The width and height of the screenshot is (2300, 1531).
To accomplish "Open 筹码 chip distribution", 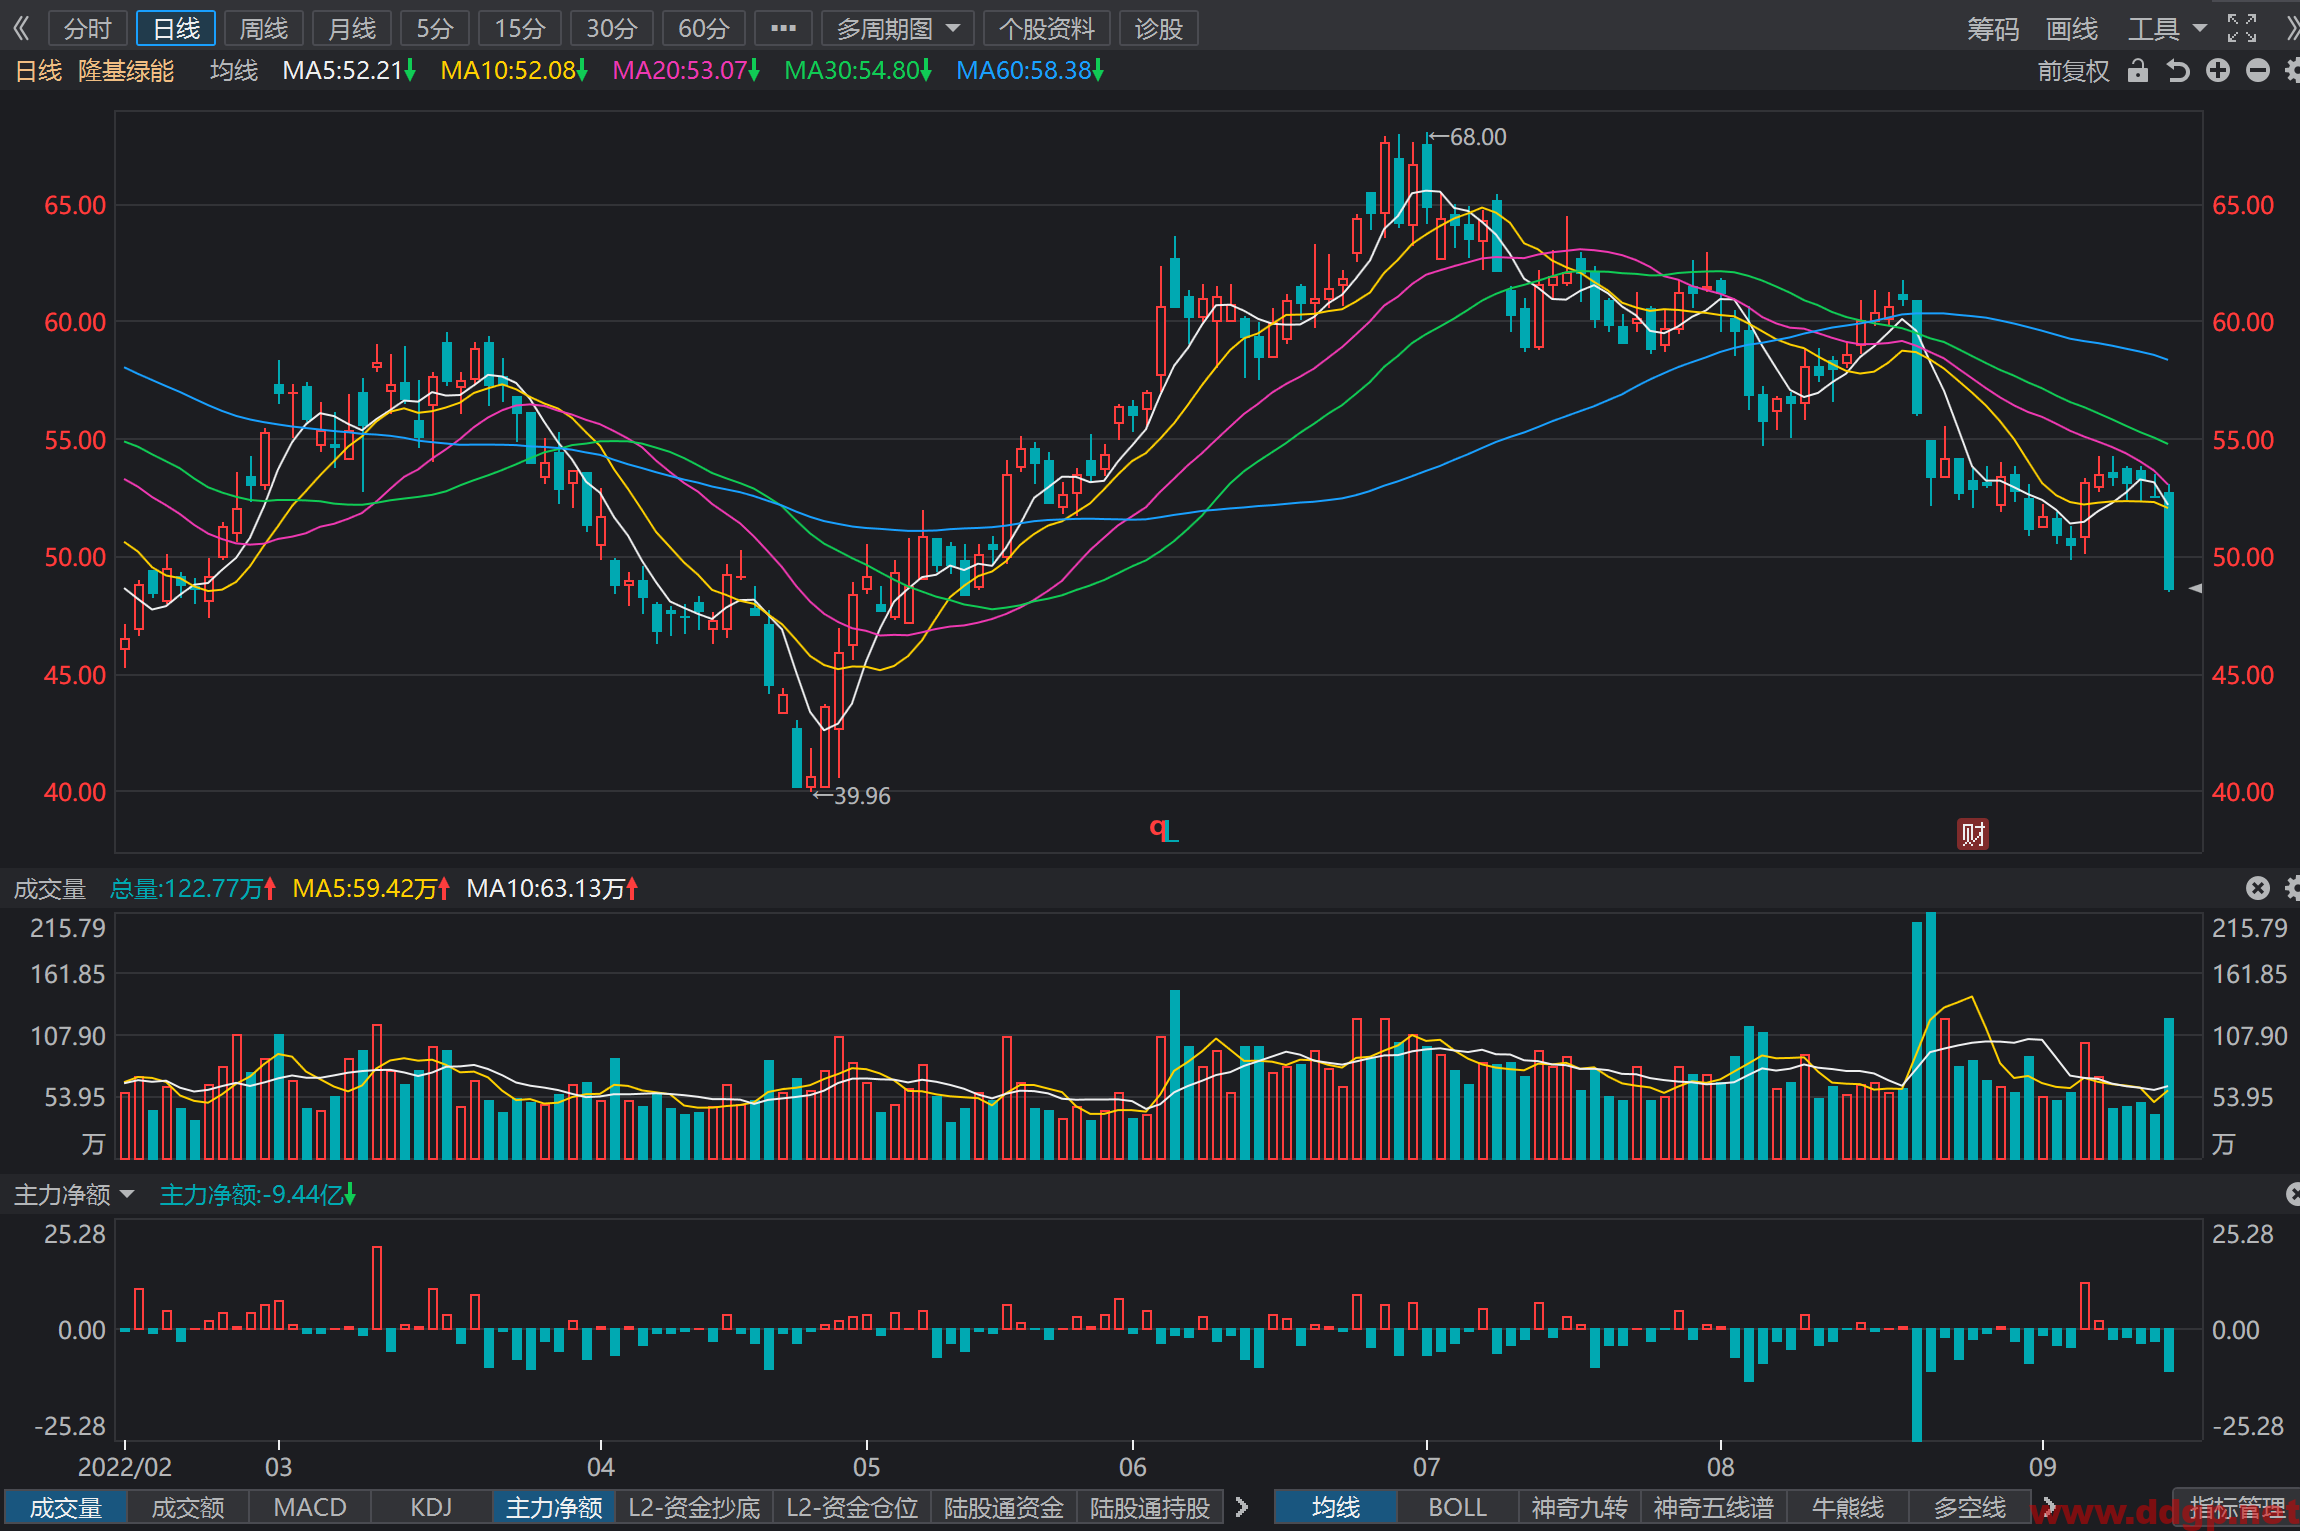I will pos(1993,28).
